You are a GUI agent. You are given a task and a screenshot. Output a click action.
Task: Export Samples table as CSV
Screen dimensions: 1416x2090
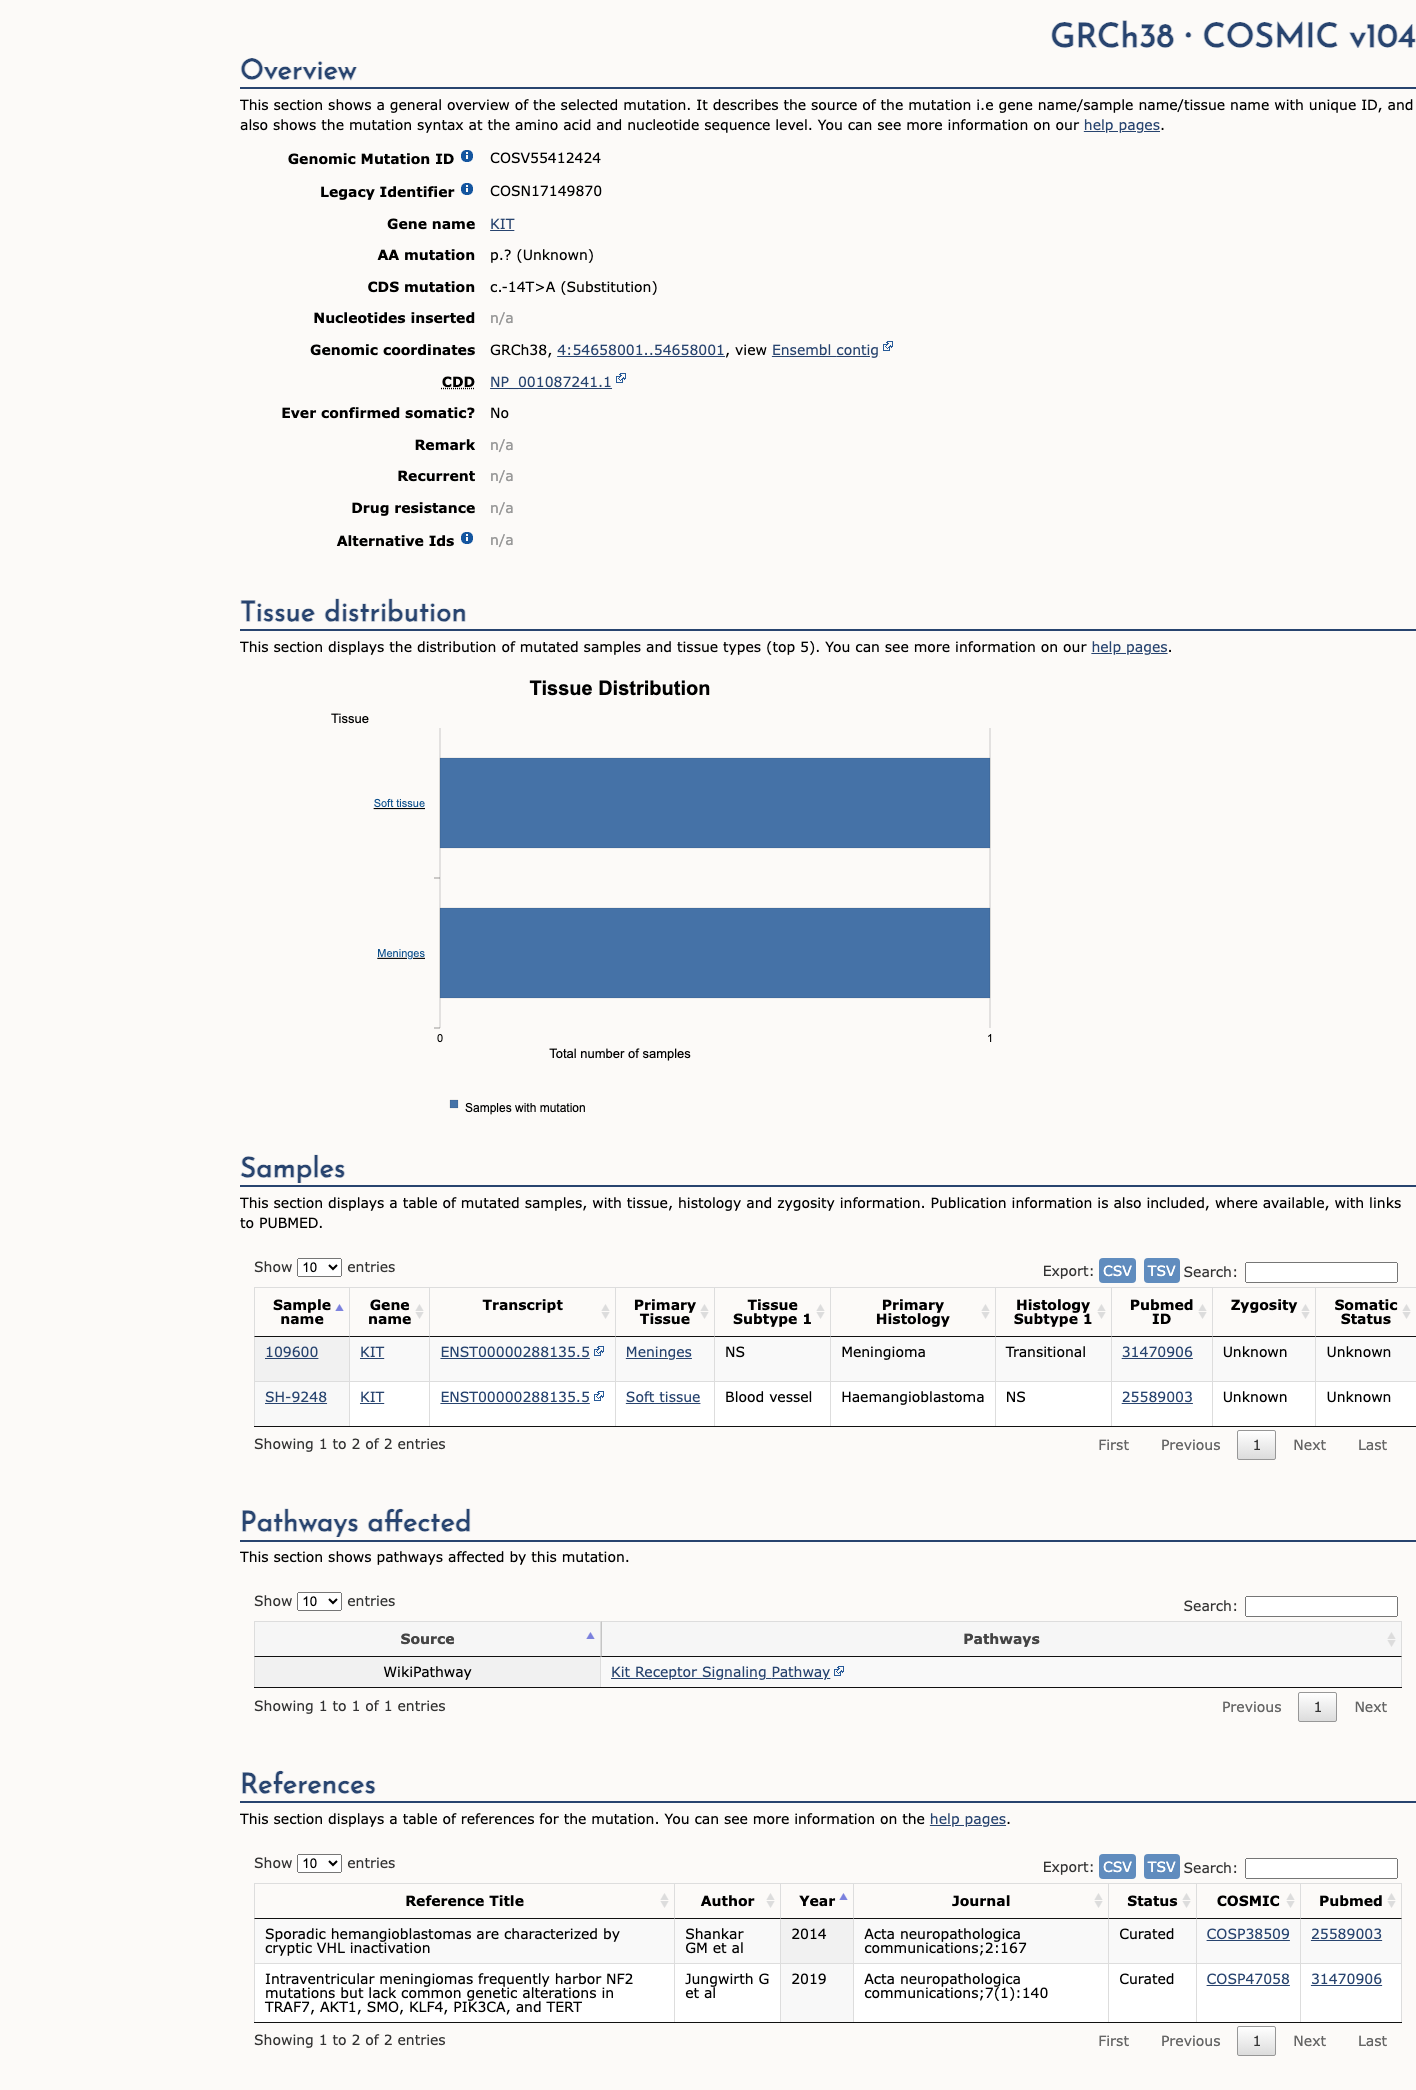[1117, 1270]
